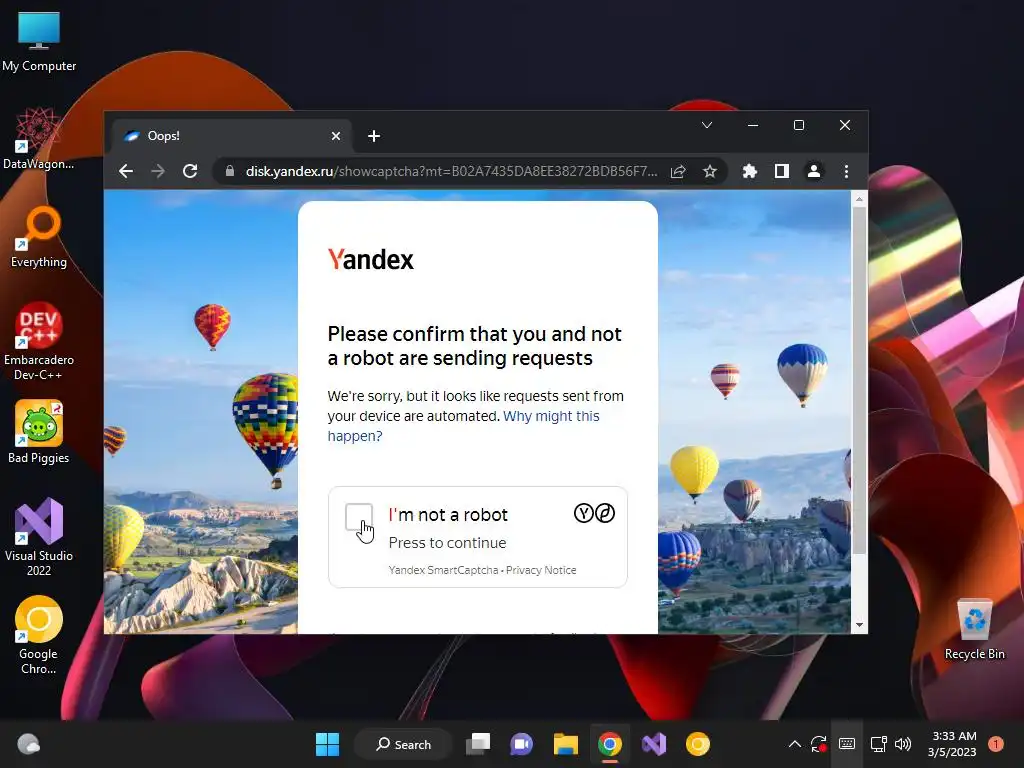Select the My Computer desktop icon

39,41
